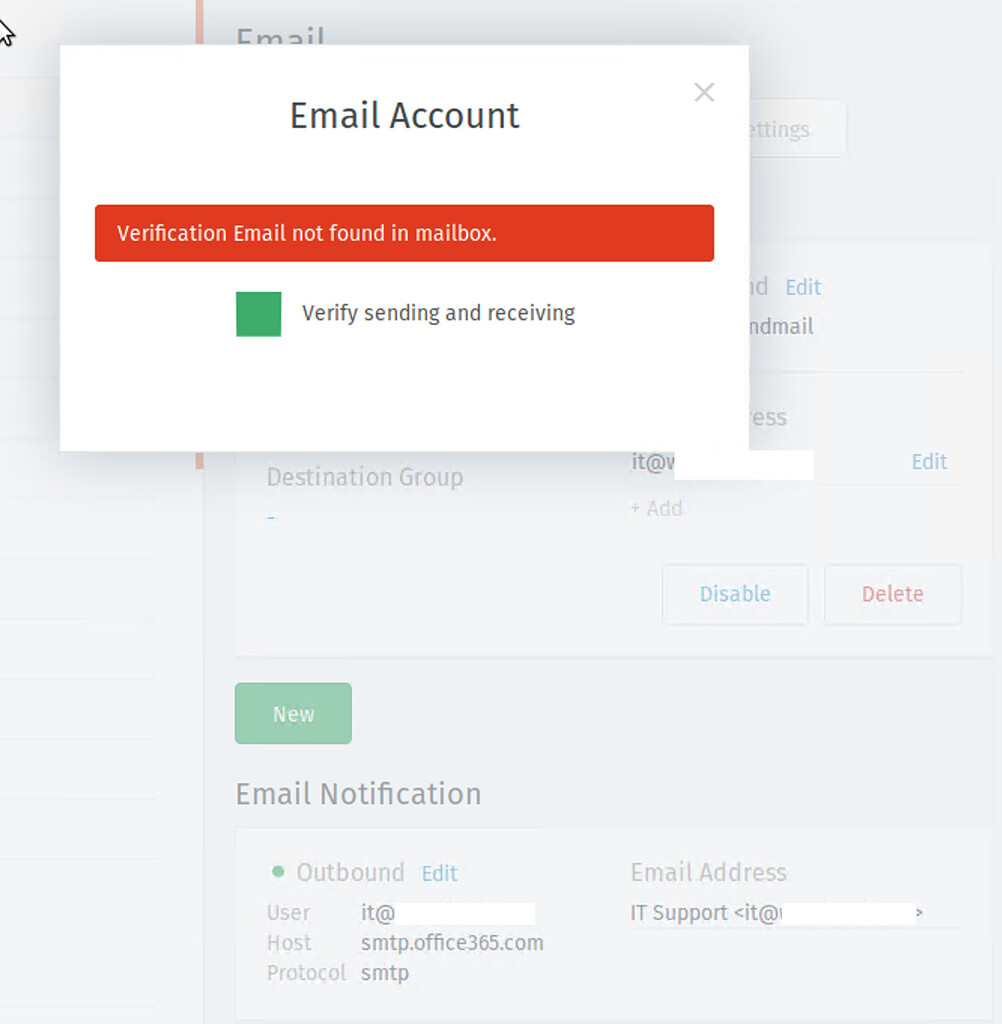
Task: Click the green square verification indicator
Action: (x=258, y=314)
